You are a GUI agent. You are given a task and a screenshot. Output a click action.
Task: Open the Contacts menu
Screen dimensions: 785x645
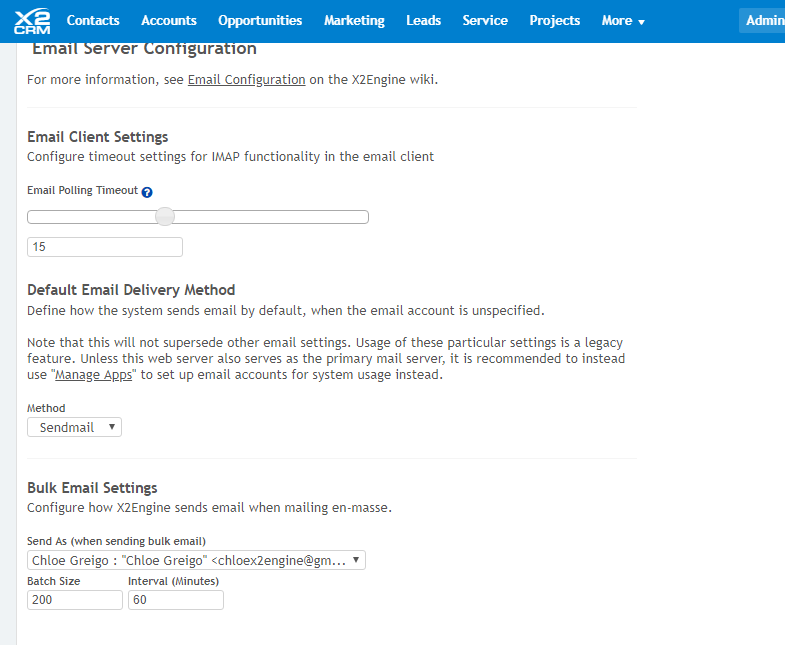coord(93,21)
